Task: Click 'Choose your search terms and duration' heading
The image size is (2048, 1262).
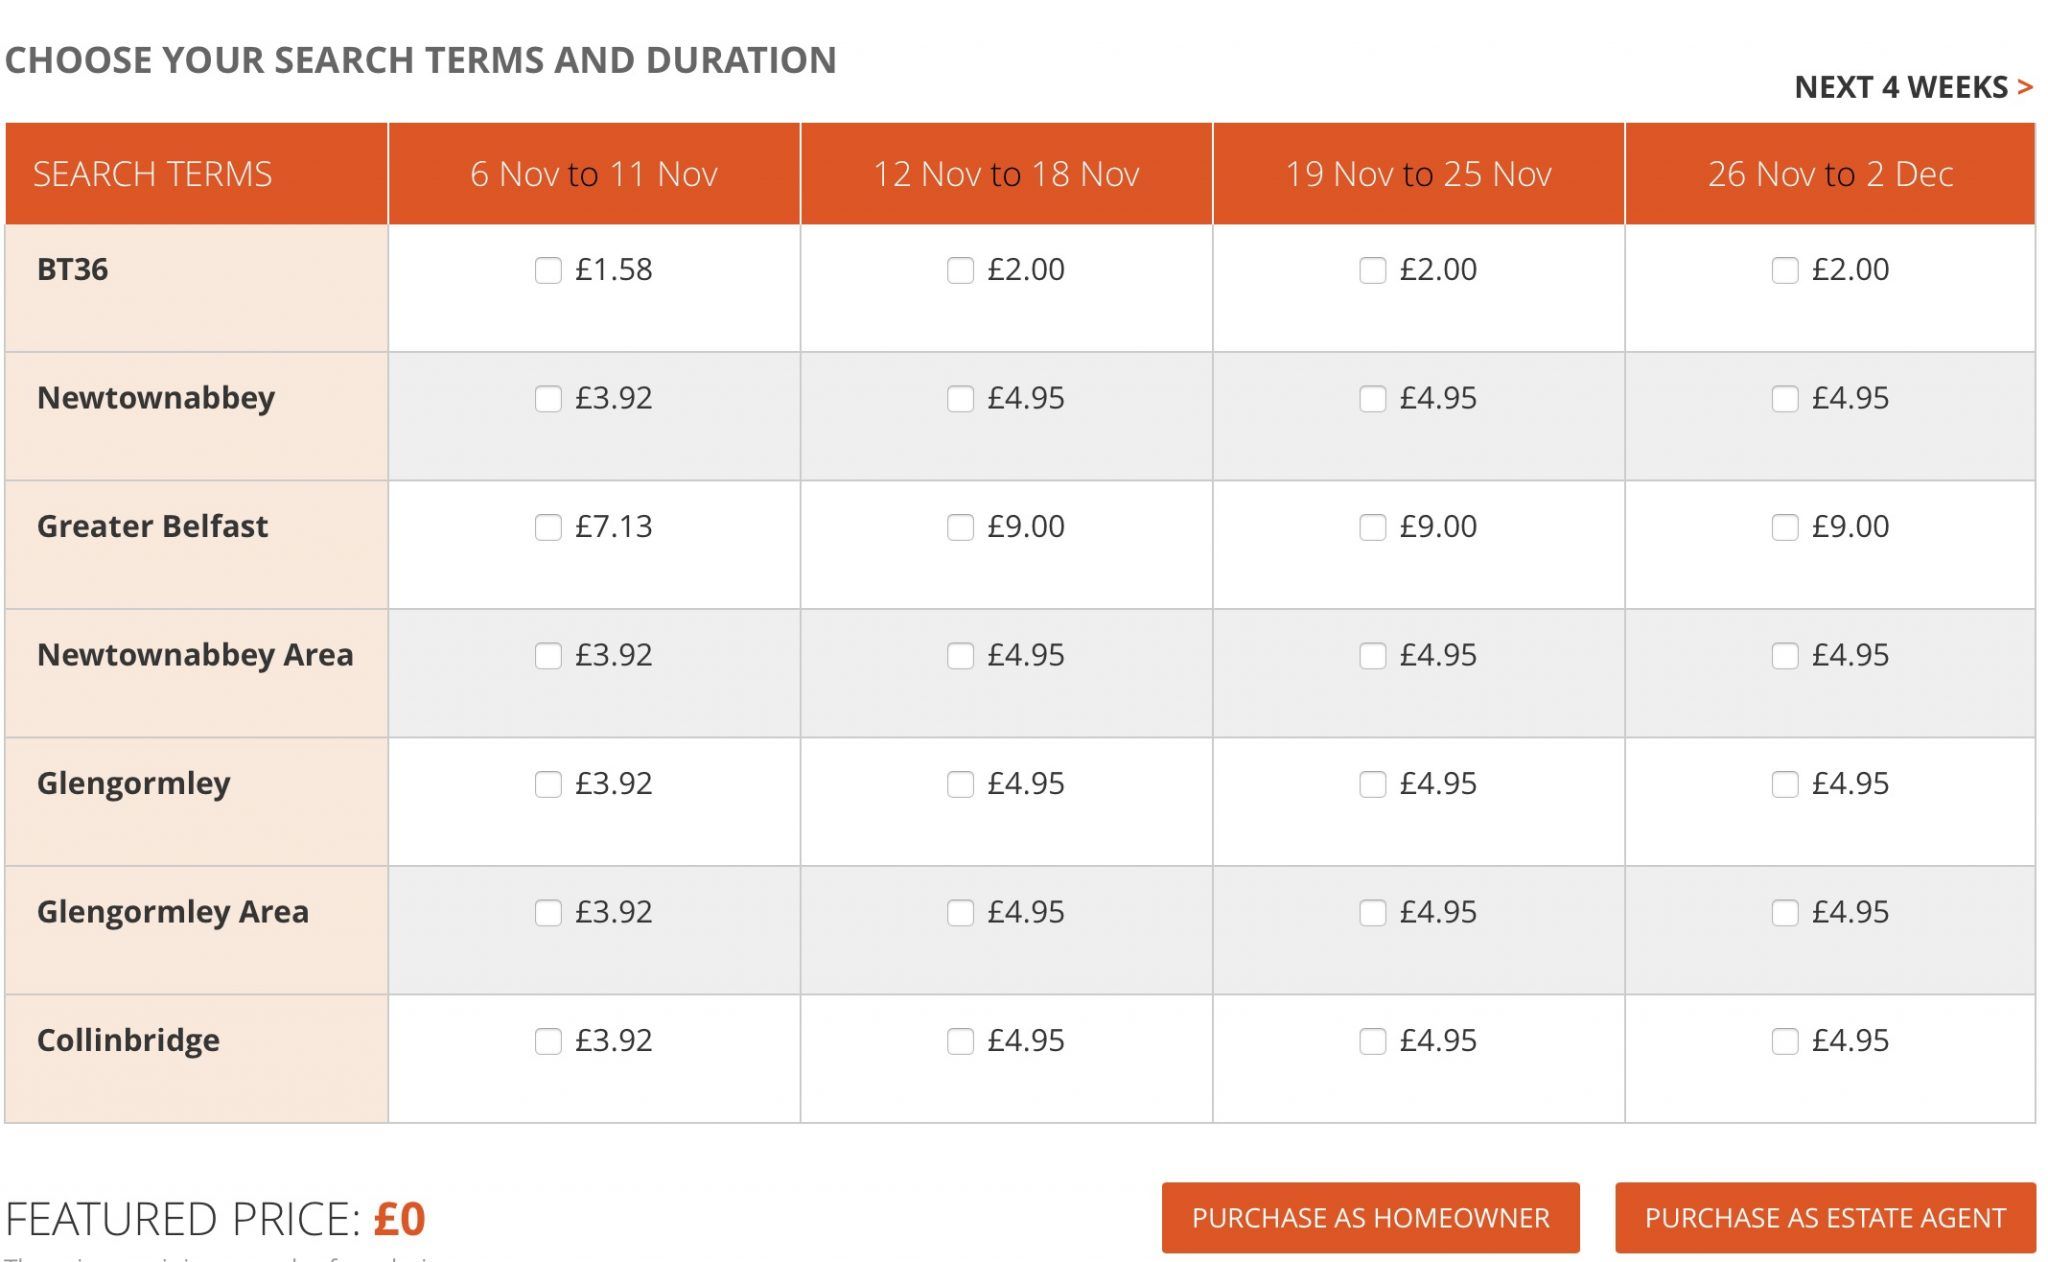Action: (420, 60)
